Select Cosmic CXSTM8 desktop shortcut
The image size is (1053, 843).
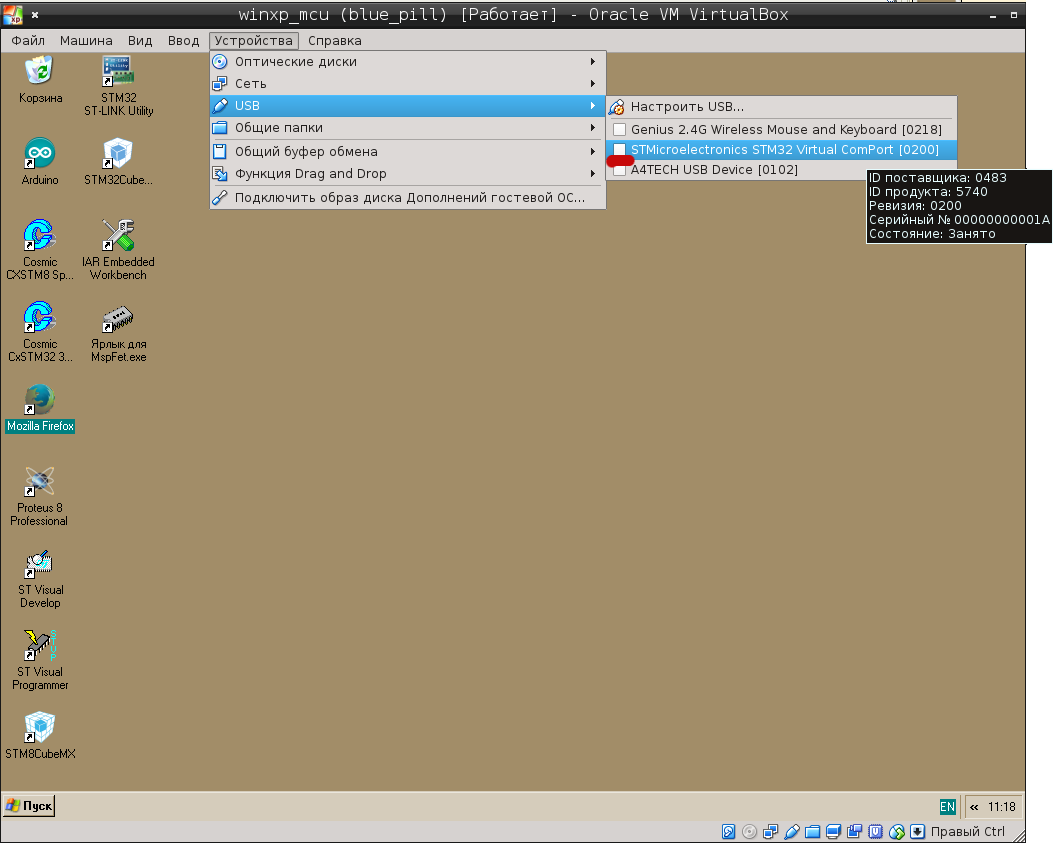pyautogui.click(x=40, y=250)
